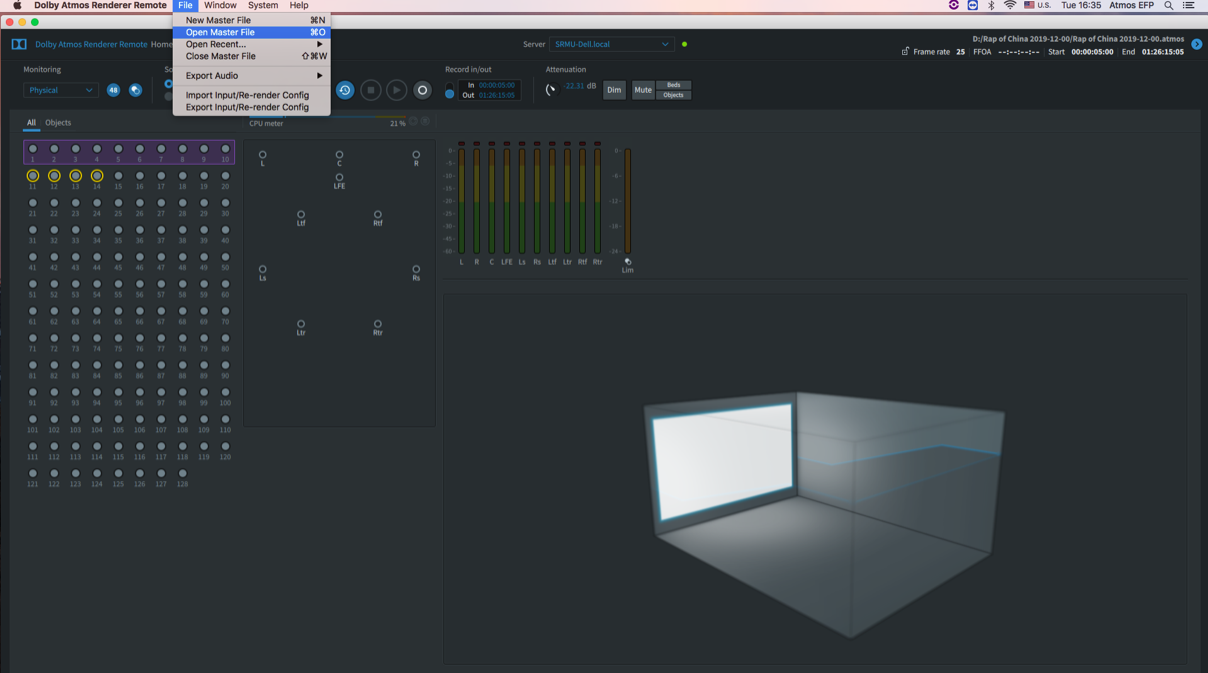1208x673 pixels.
Task: Click the blue arrow beside master file path
Action: (1196, 44)
